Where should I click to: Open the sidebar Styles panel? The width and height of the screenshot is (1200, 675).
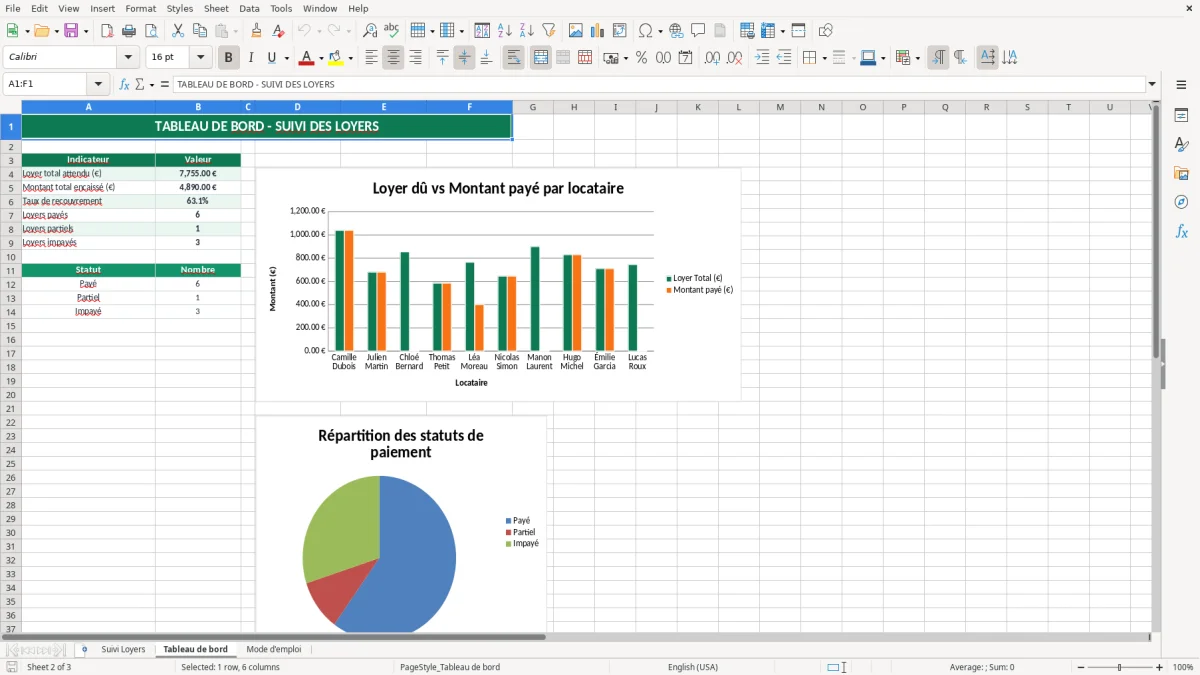1181,144
